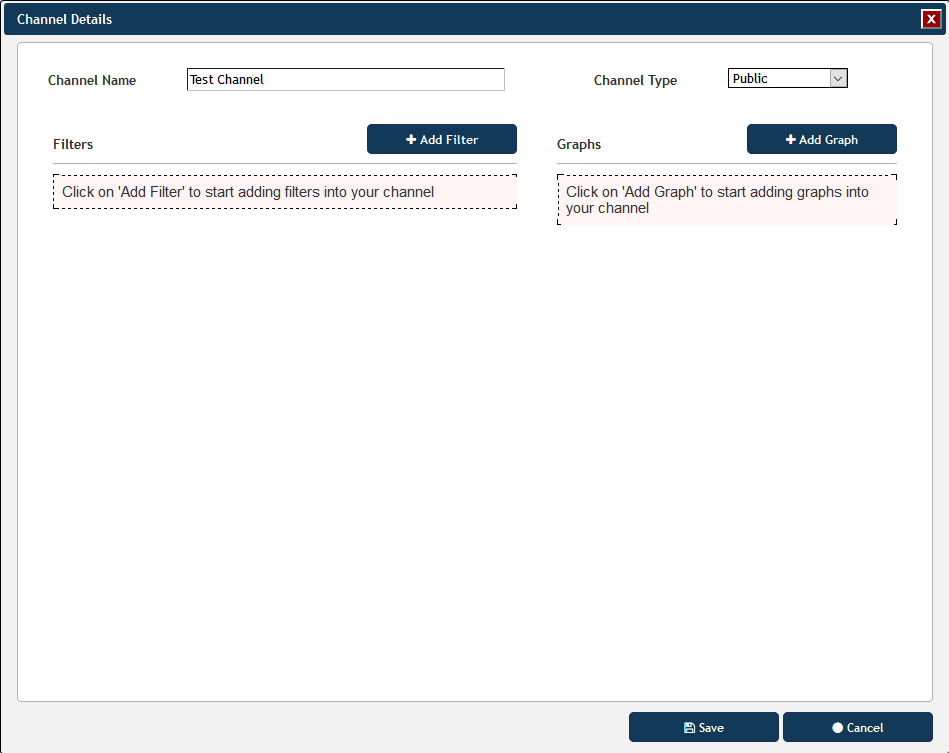This screenshot has height=753, width=949.
Task: Click the Channel Name input field
Action: click(346, 79)
